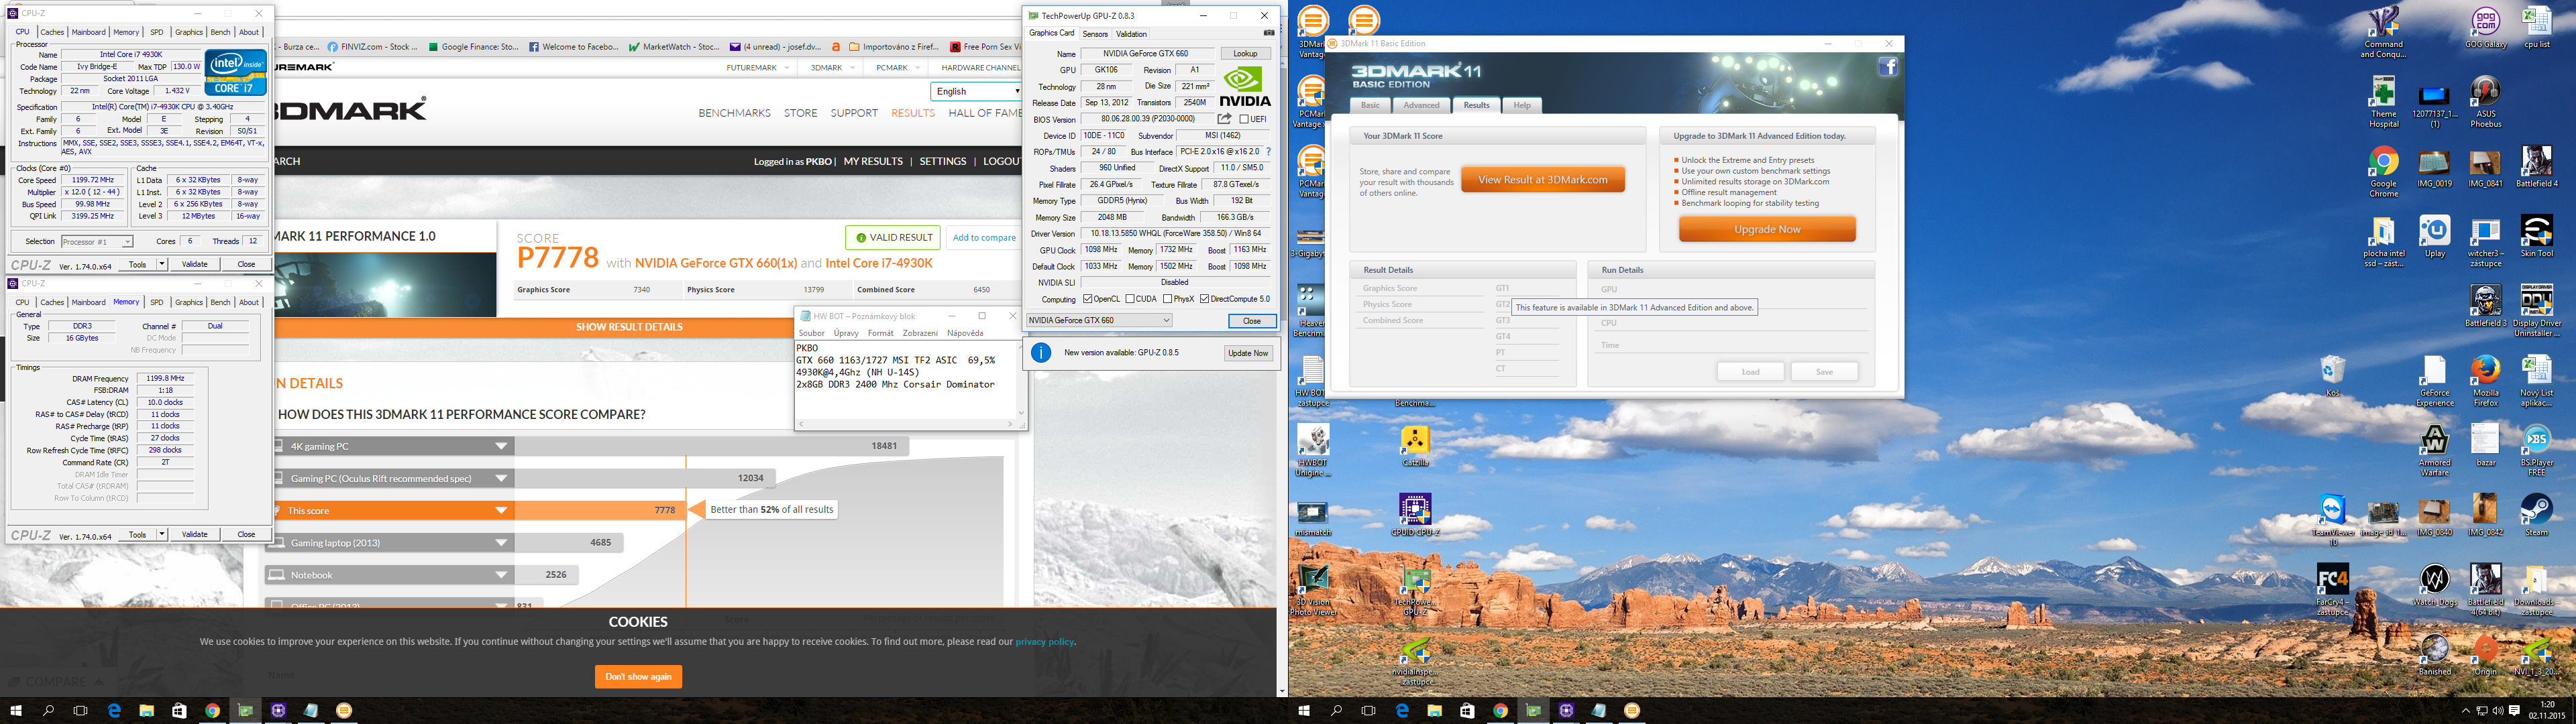The height and width of the screenshot is (724, 2576).
Task: Open the Advanced tab in 3DMark 11
Action: click(1421, 105)
